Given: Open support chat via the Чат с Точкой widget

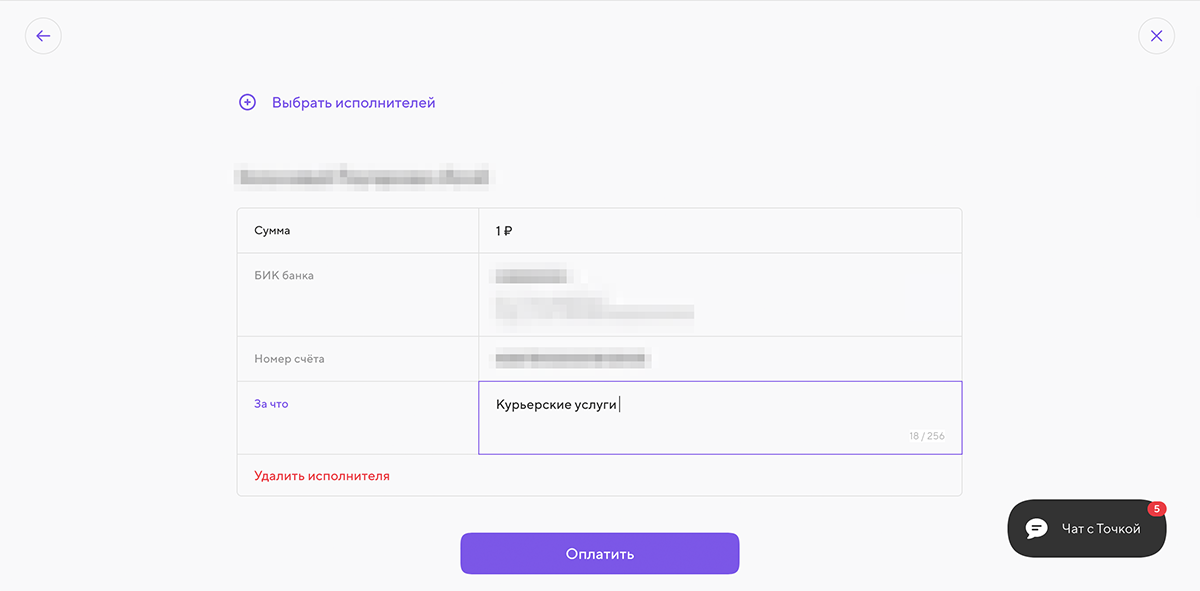Looking at the screenshot, I should click(1086, 528).
